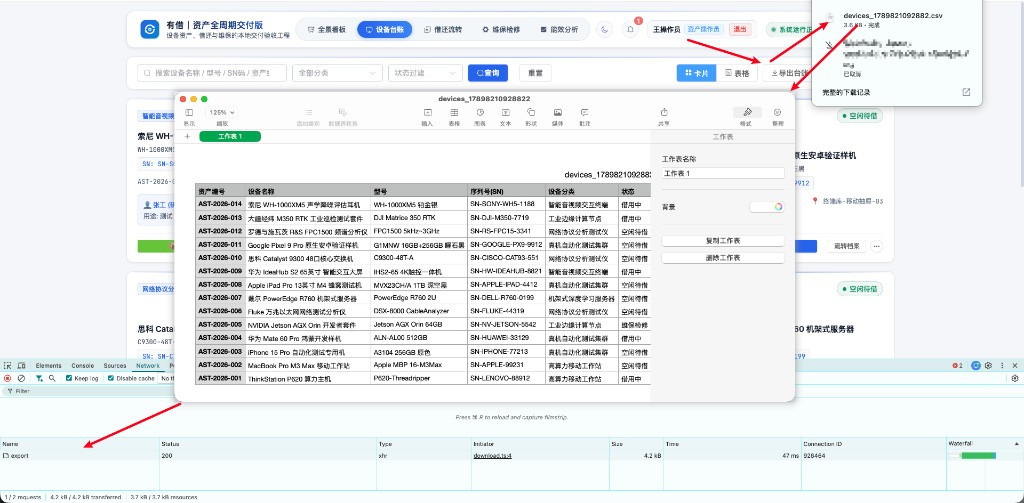Toggle the Keep log checkbox
This screenshot has width=1024, height=503.
click(69, 378)
